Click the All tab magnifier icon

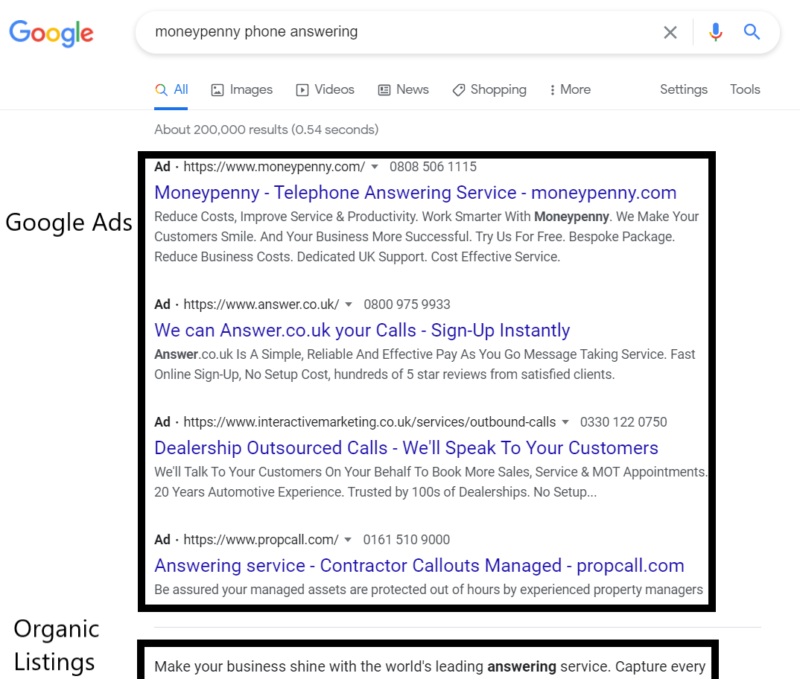[161, 90]
